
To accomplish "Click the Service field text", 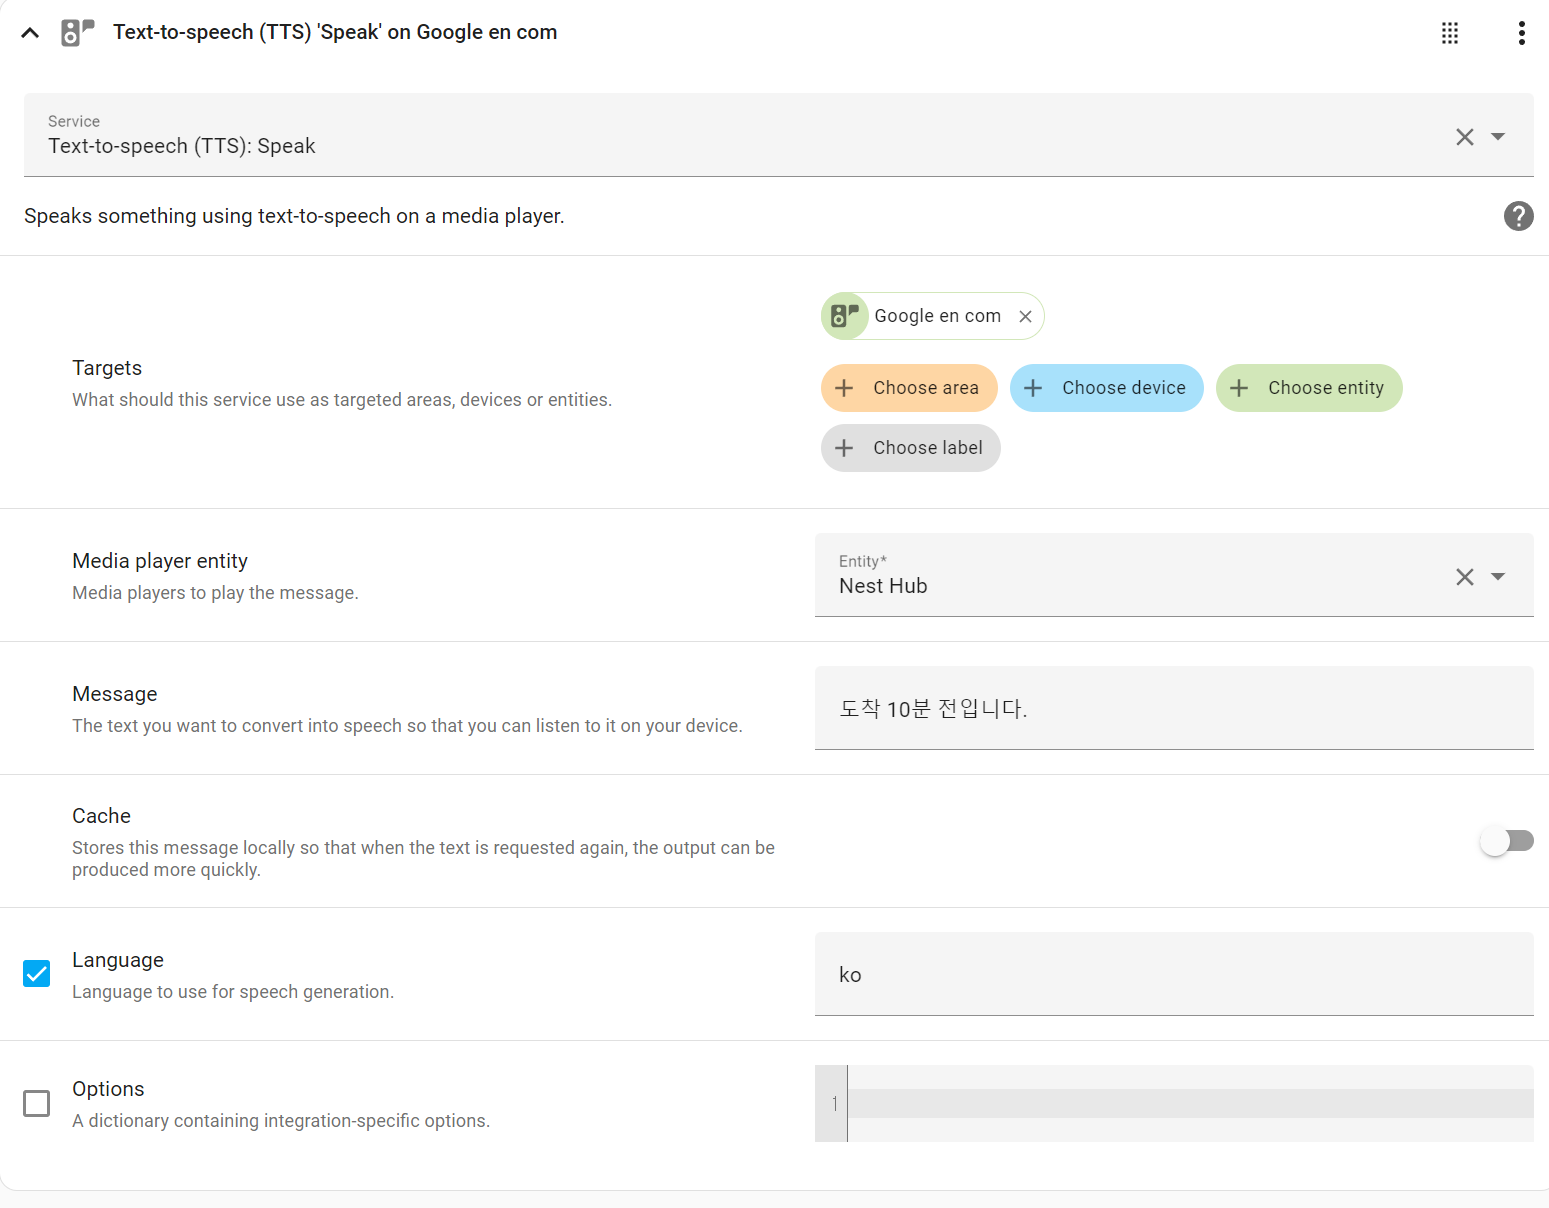I will coord(182,146).
